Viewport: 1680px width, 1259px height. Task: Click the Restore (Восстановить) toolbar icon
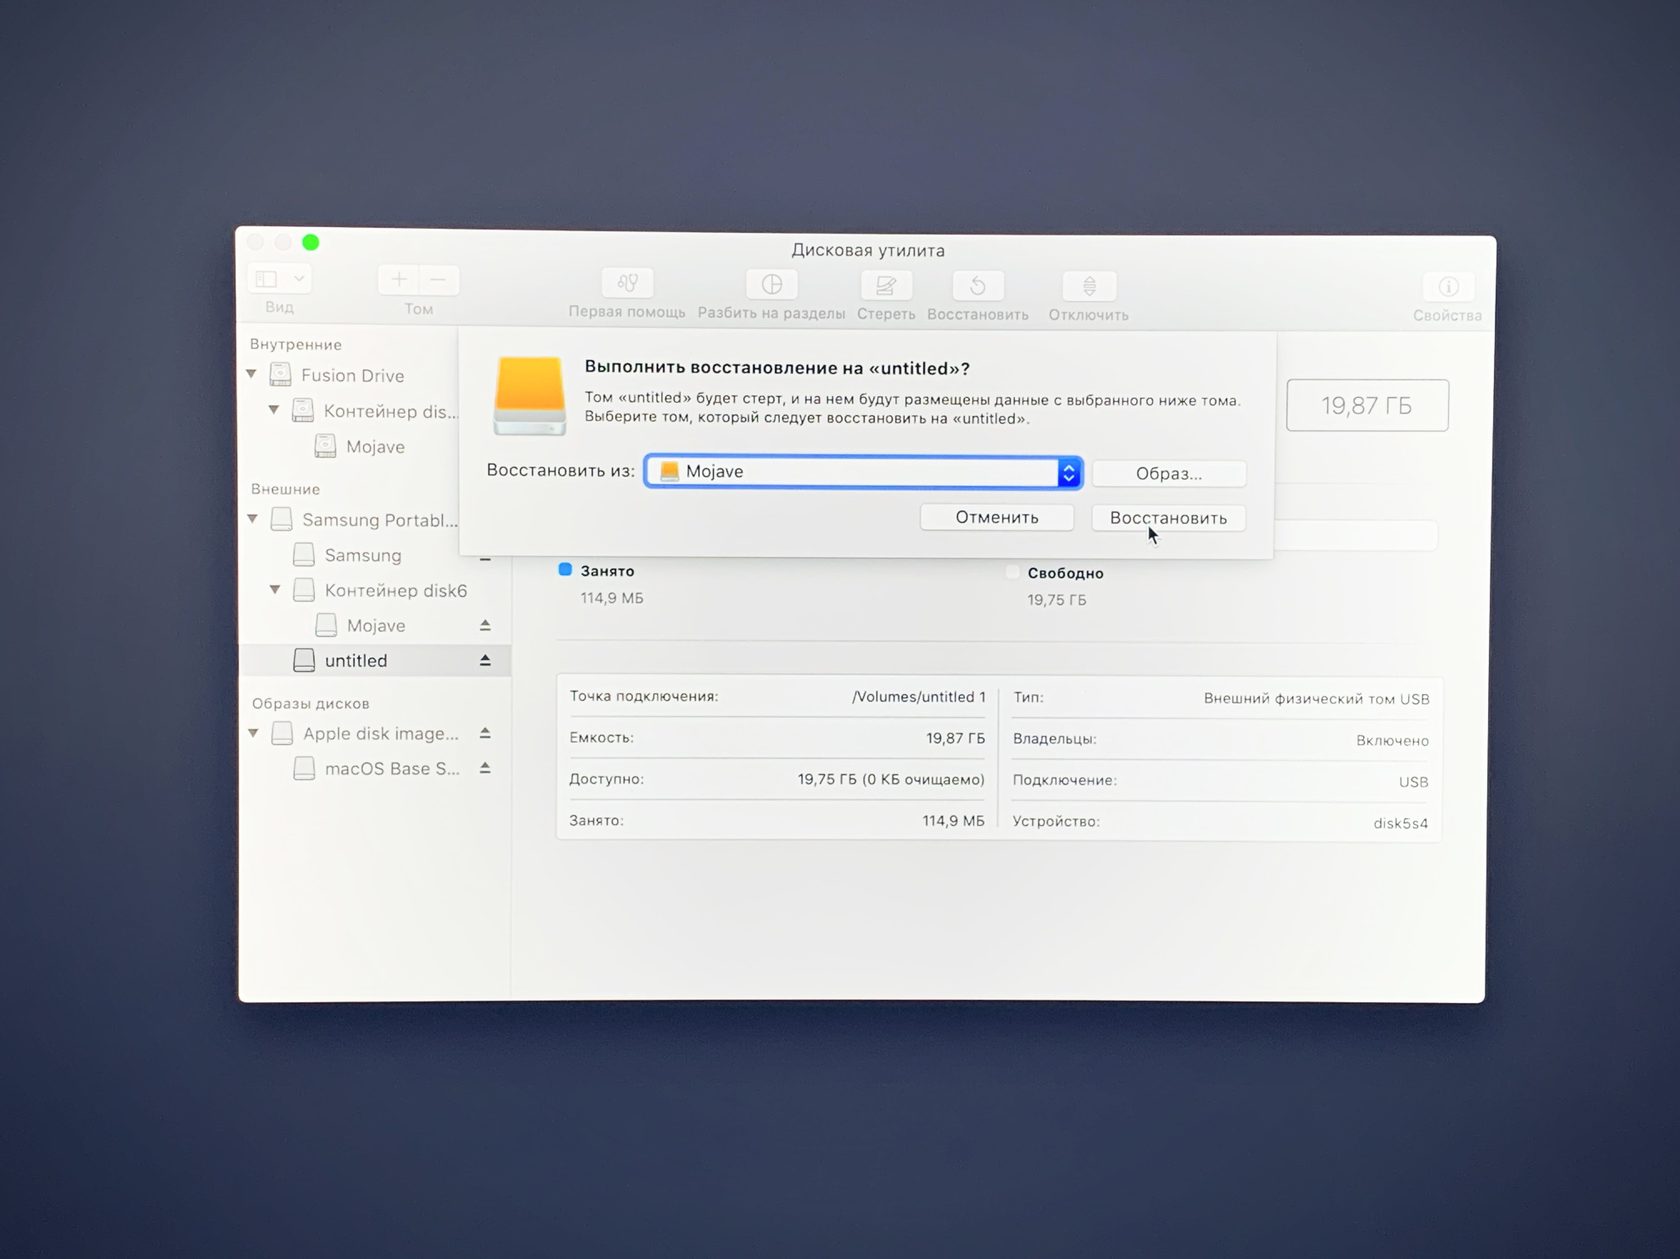[x=977, y=287]
